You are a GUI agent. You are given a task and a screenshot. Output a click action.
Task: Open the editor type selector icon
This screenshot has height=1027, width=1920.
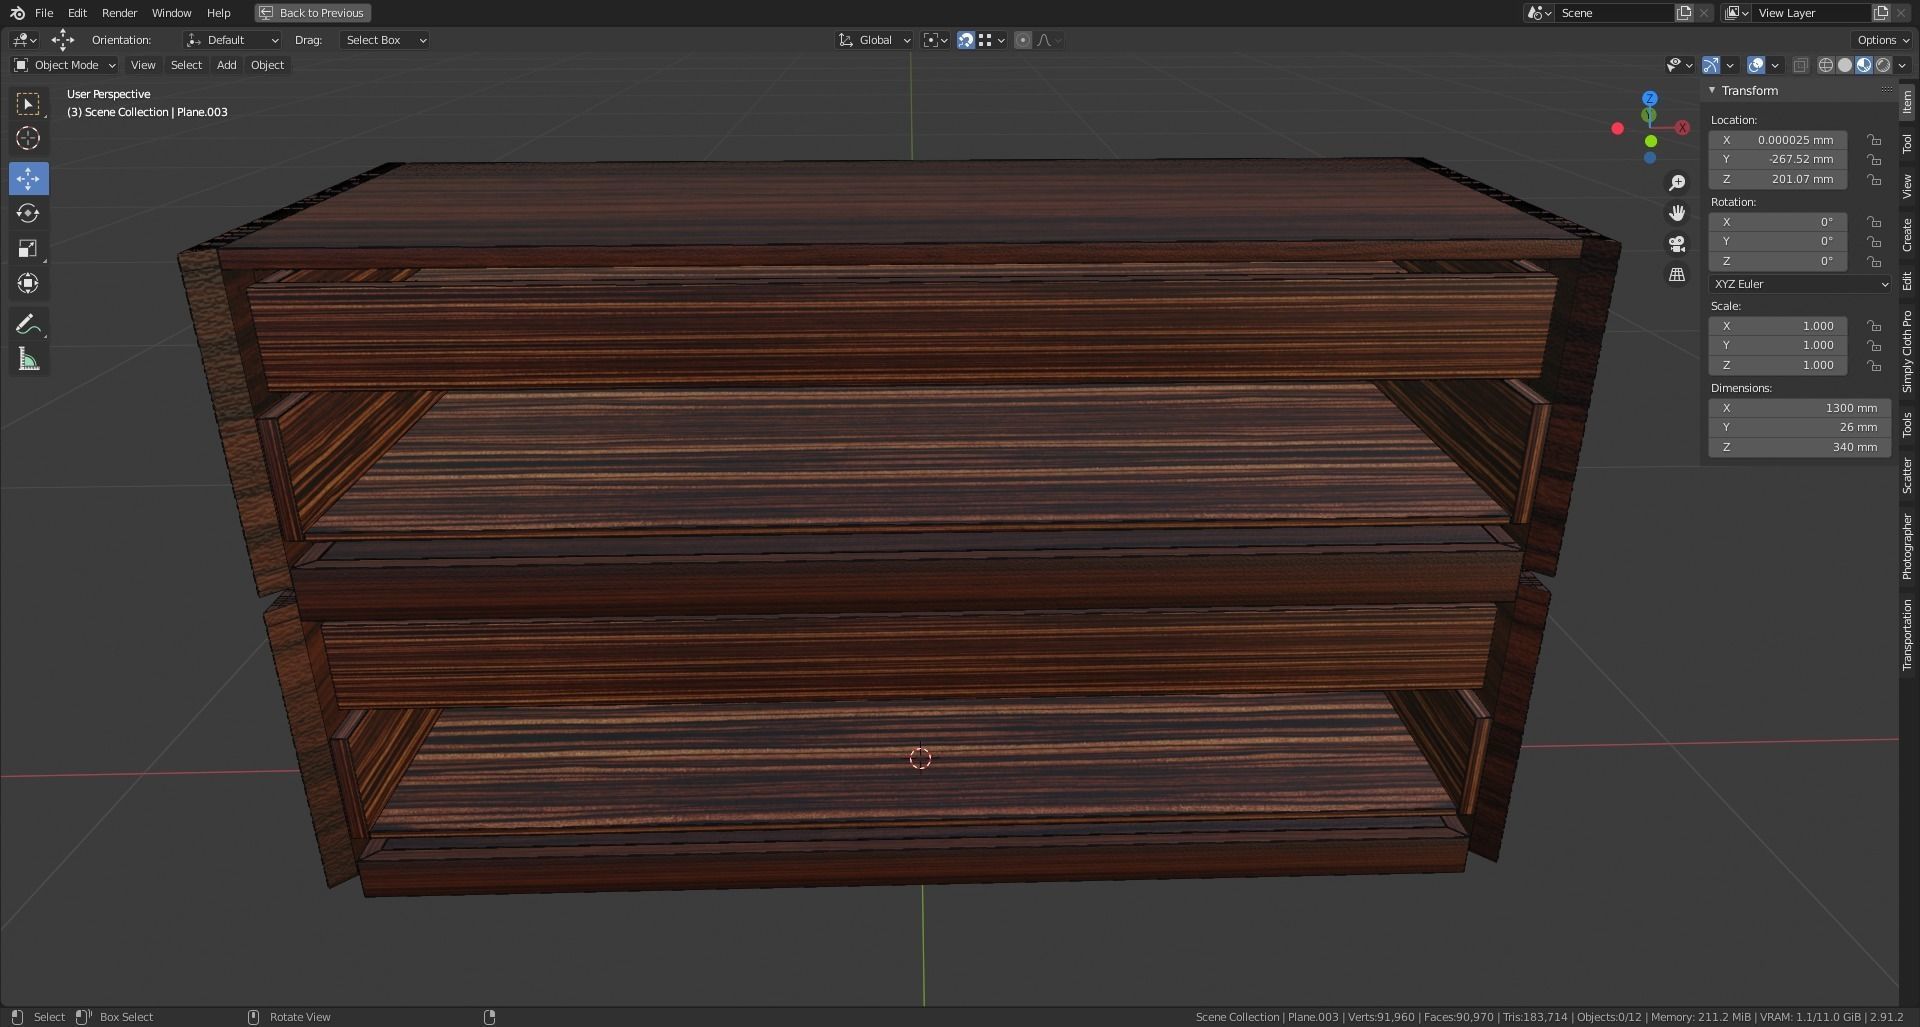[x=24, y=40]
